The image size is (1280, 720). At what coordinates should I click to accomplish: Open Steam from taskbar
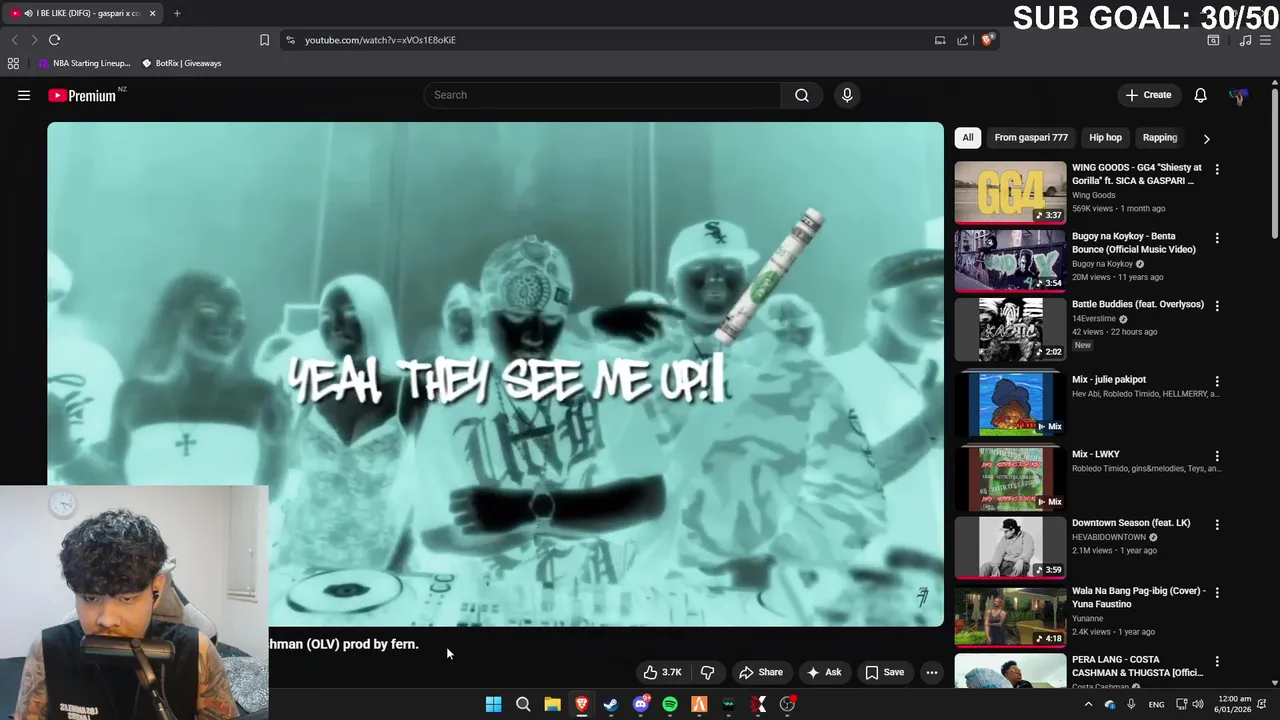pyautogui.click(x=611, y=704)
